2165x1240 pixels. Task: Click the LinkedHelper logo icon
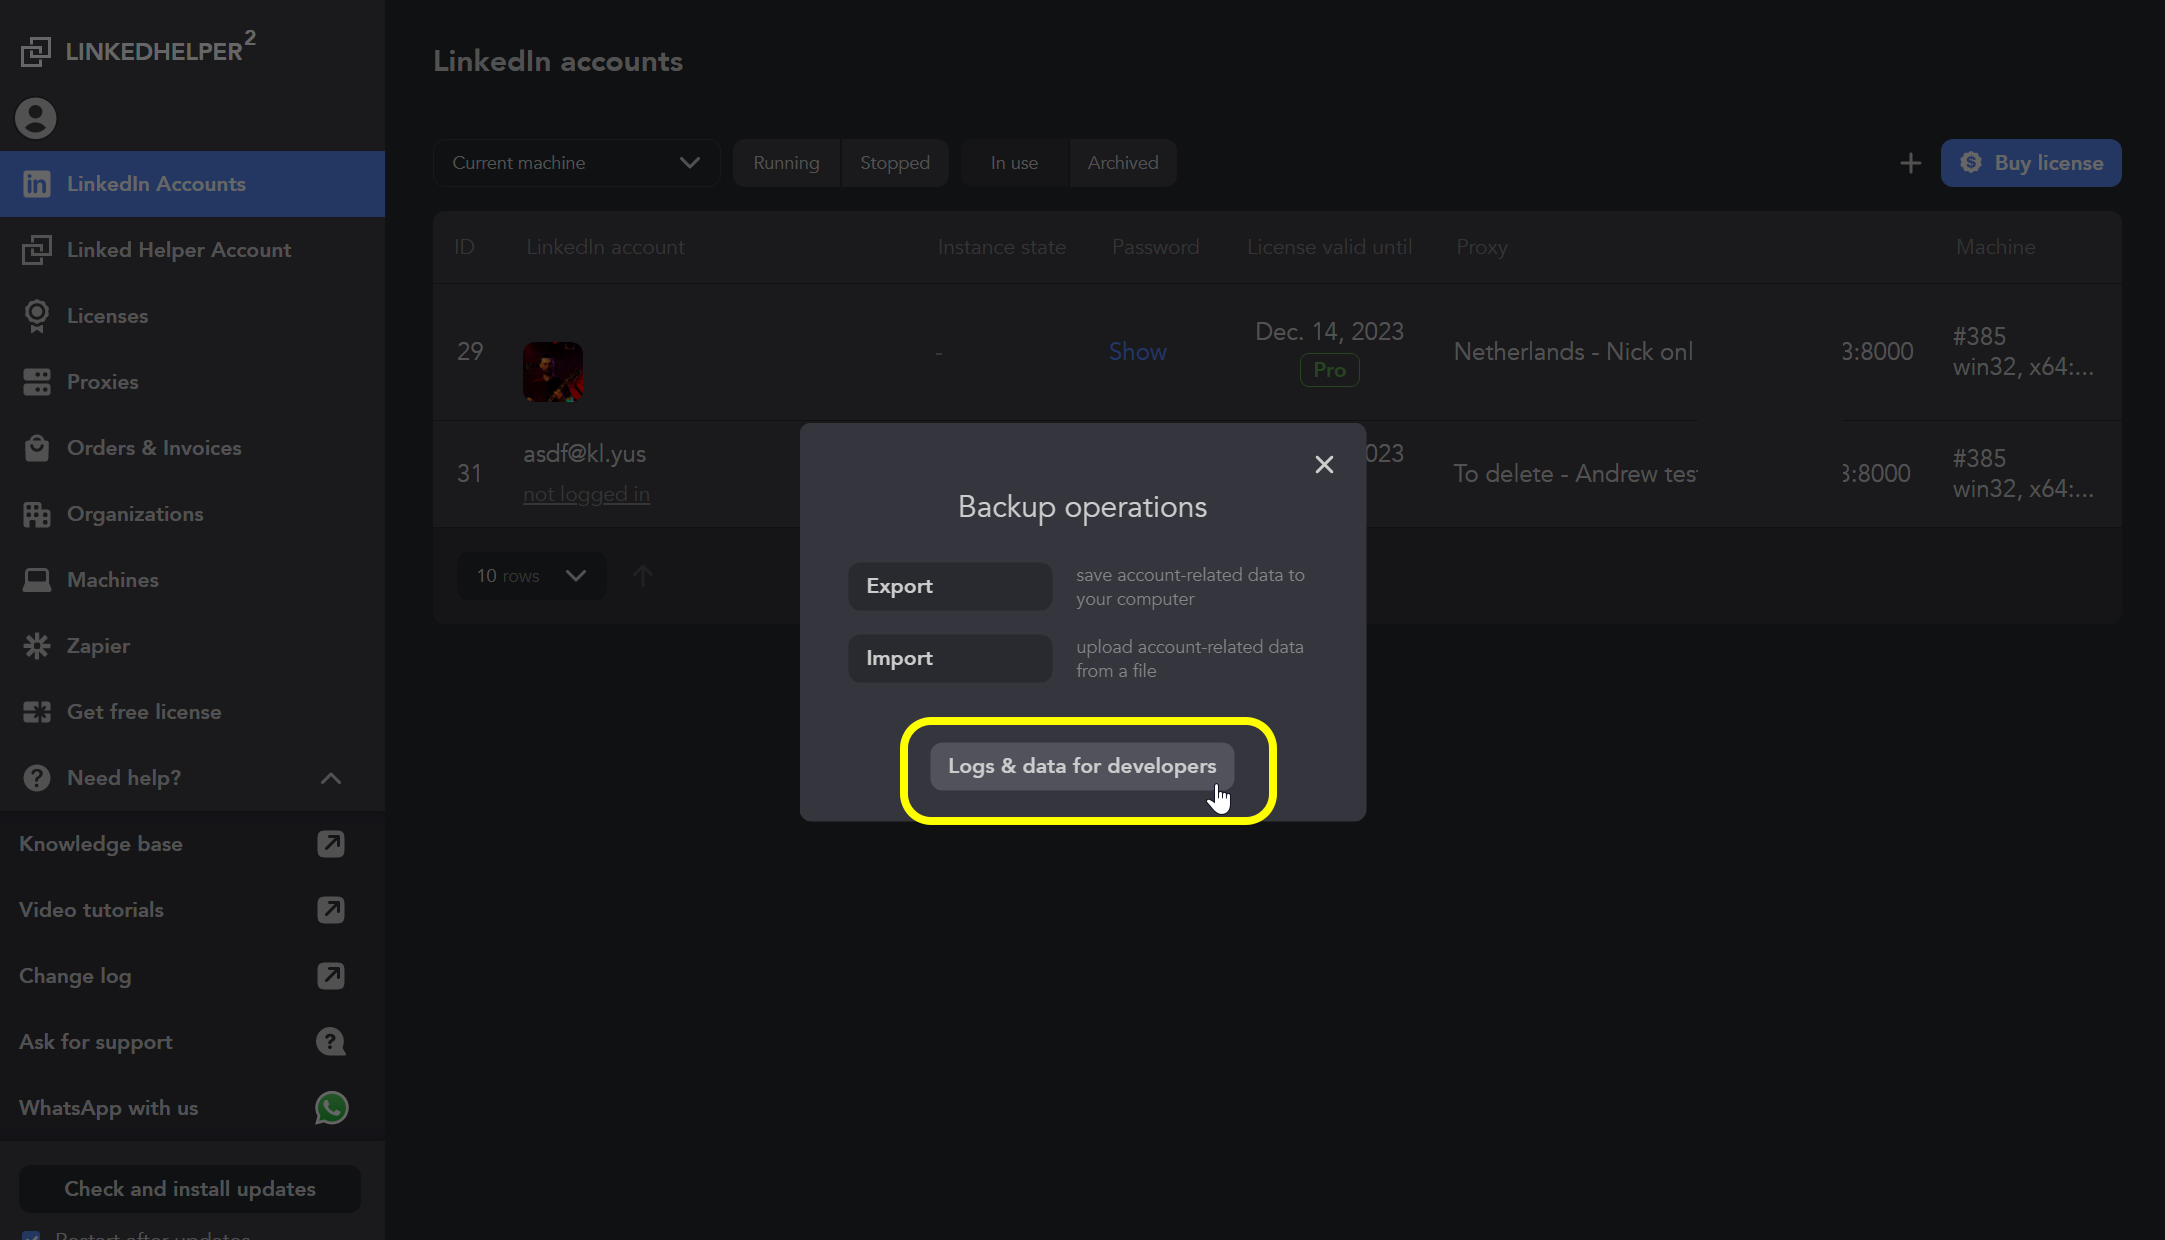(36, 52)
